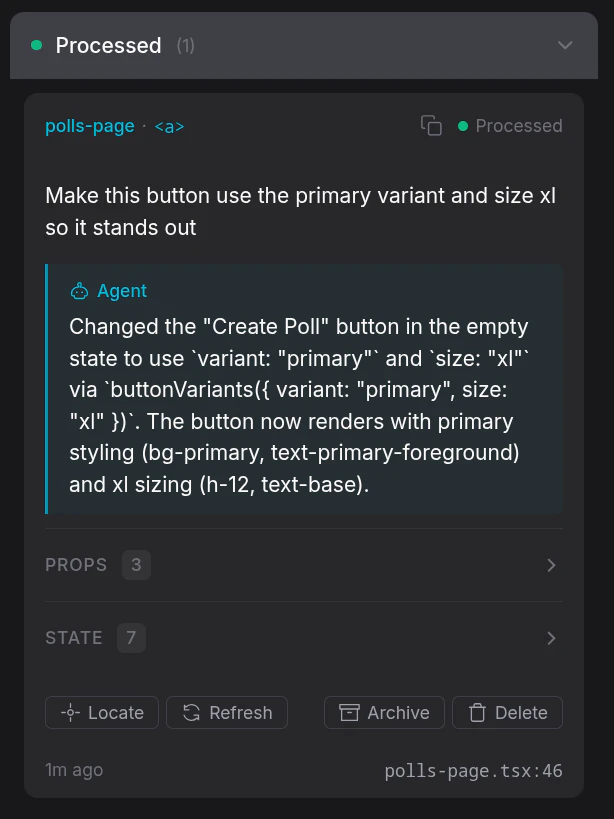614x819 pixels.
Task: Click the Archive button
Action: (x=384, y=712)
